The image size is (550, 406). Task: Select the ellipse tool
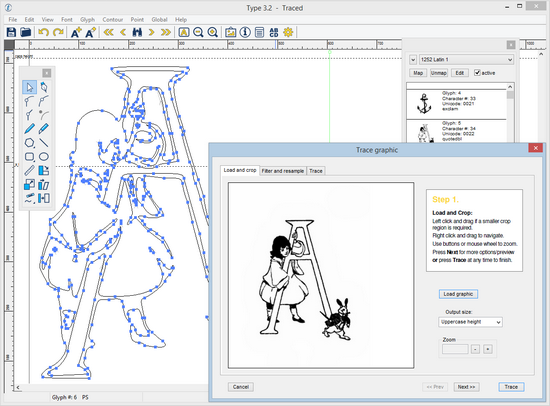(43, 157)
